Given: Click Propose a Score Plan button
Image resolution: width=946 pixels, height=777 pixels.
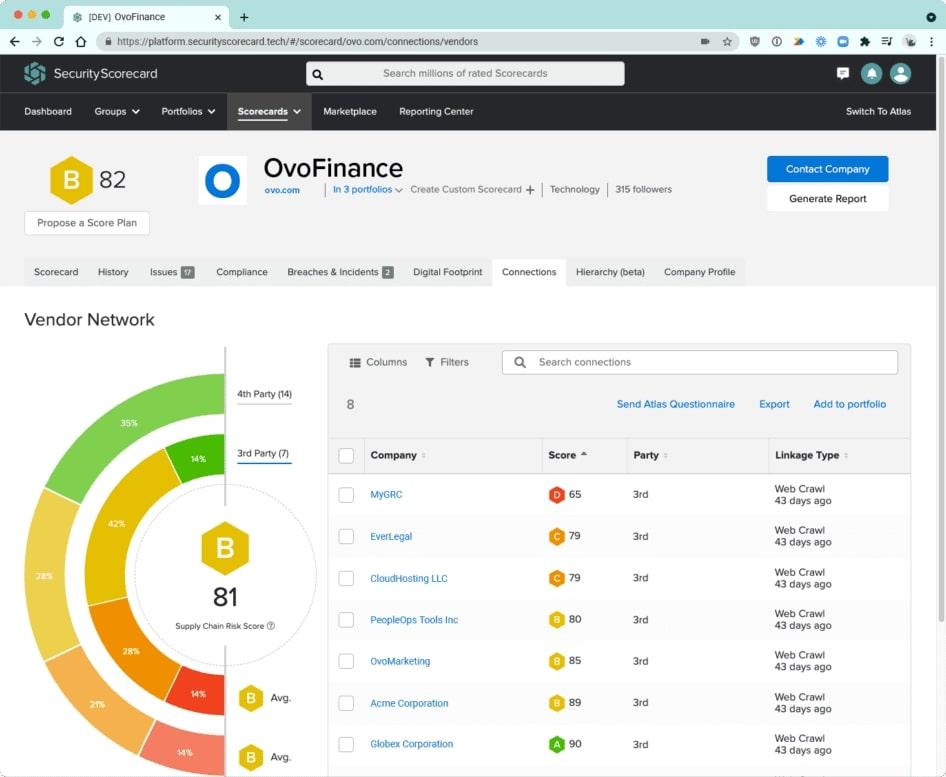Looking at the screenshot, I should (87, 223).
